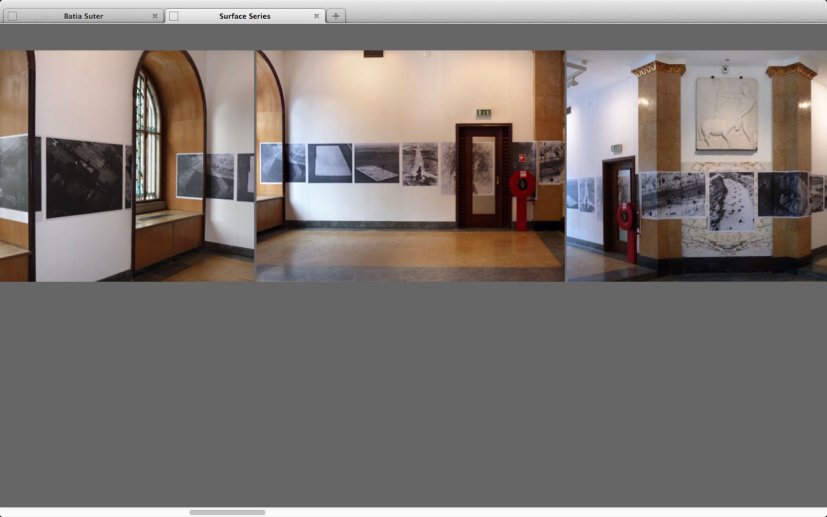Open the gallery photo with wooden door
Image resolution: width=827 pixels, height=517 pixels.
pyautogui.click(x=410, y=166)
